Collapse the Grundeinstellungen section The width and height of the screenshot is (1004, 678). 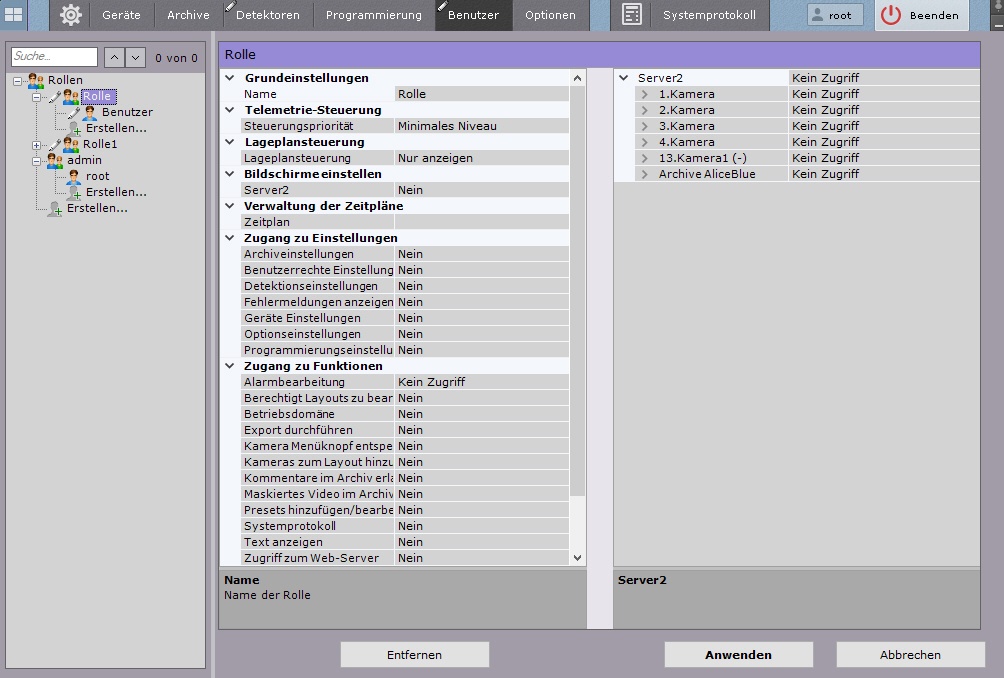230,78
